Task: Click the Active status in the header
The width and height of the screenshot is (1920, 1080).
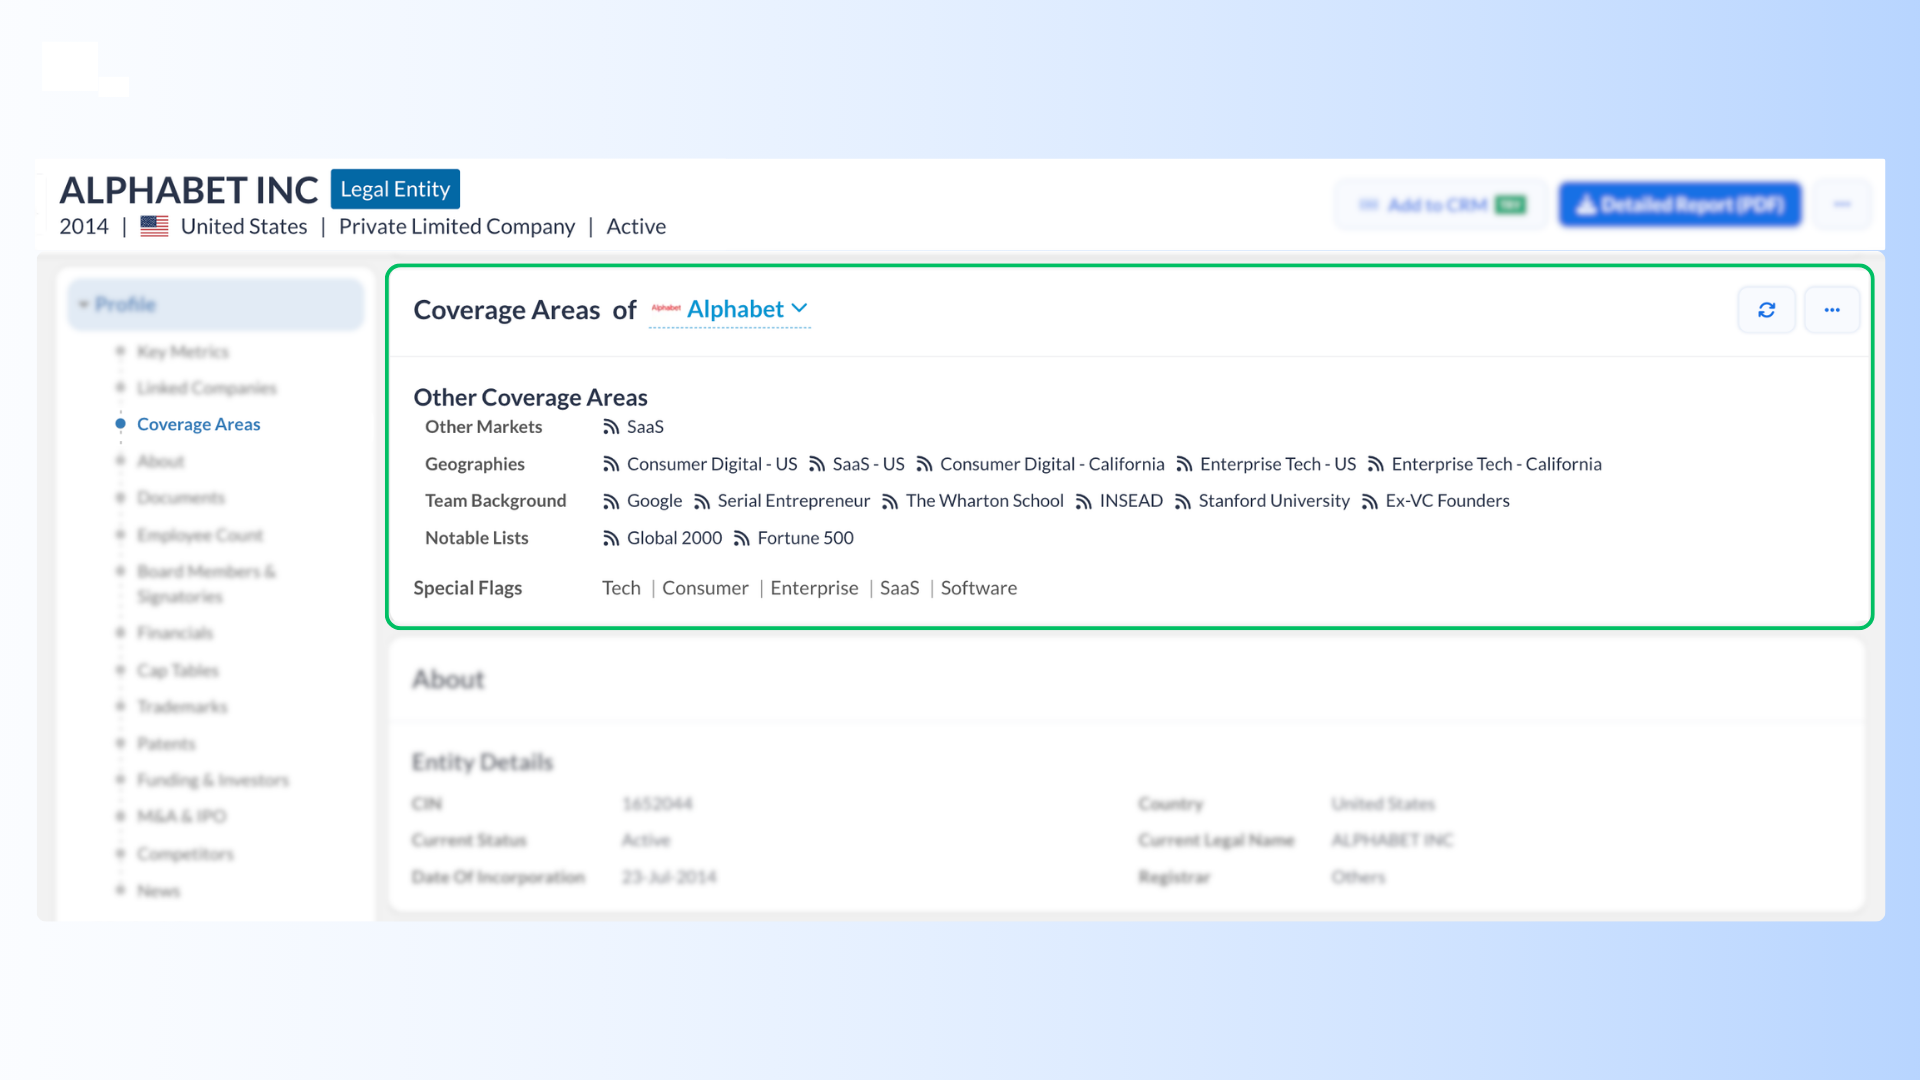Action: (636, 227)
